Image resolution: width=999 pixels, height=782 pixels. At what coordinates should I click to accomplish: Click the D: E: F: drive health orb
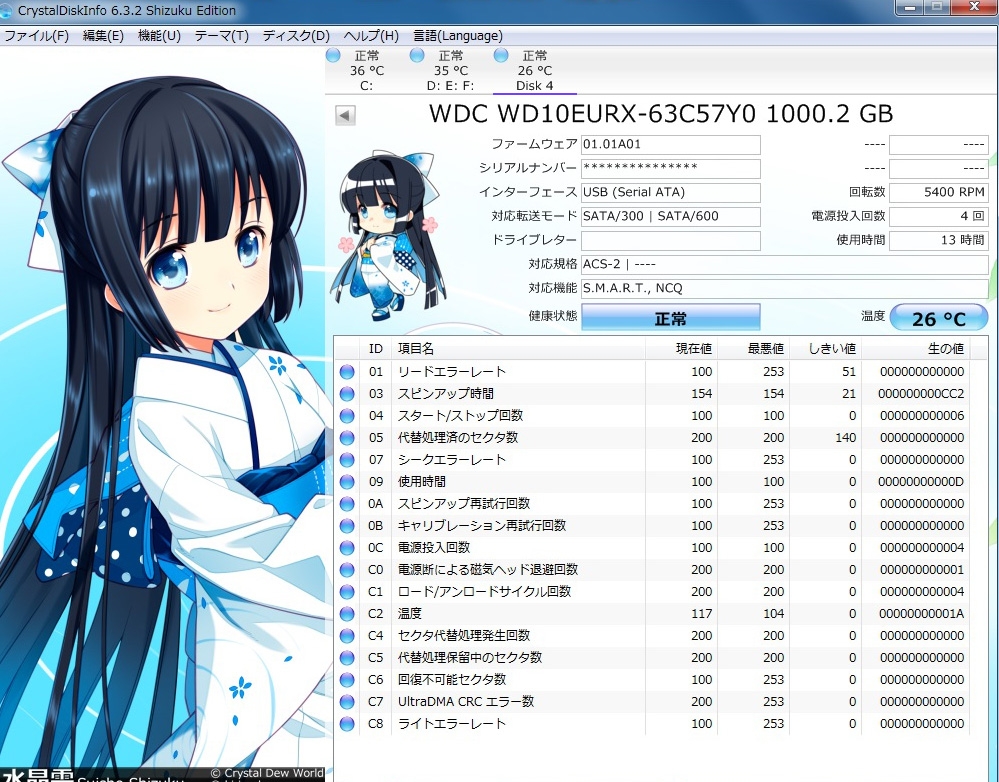417,55
